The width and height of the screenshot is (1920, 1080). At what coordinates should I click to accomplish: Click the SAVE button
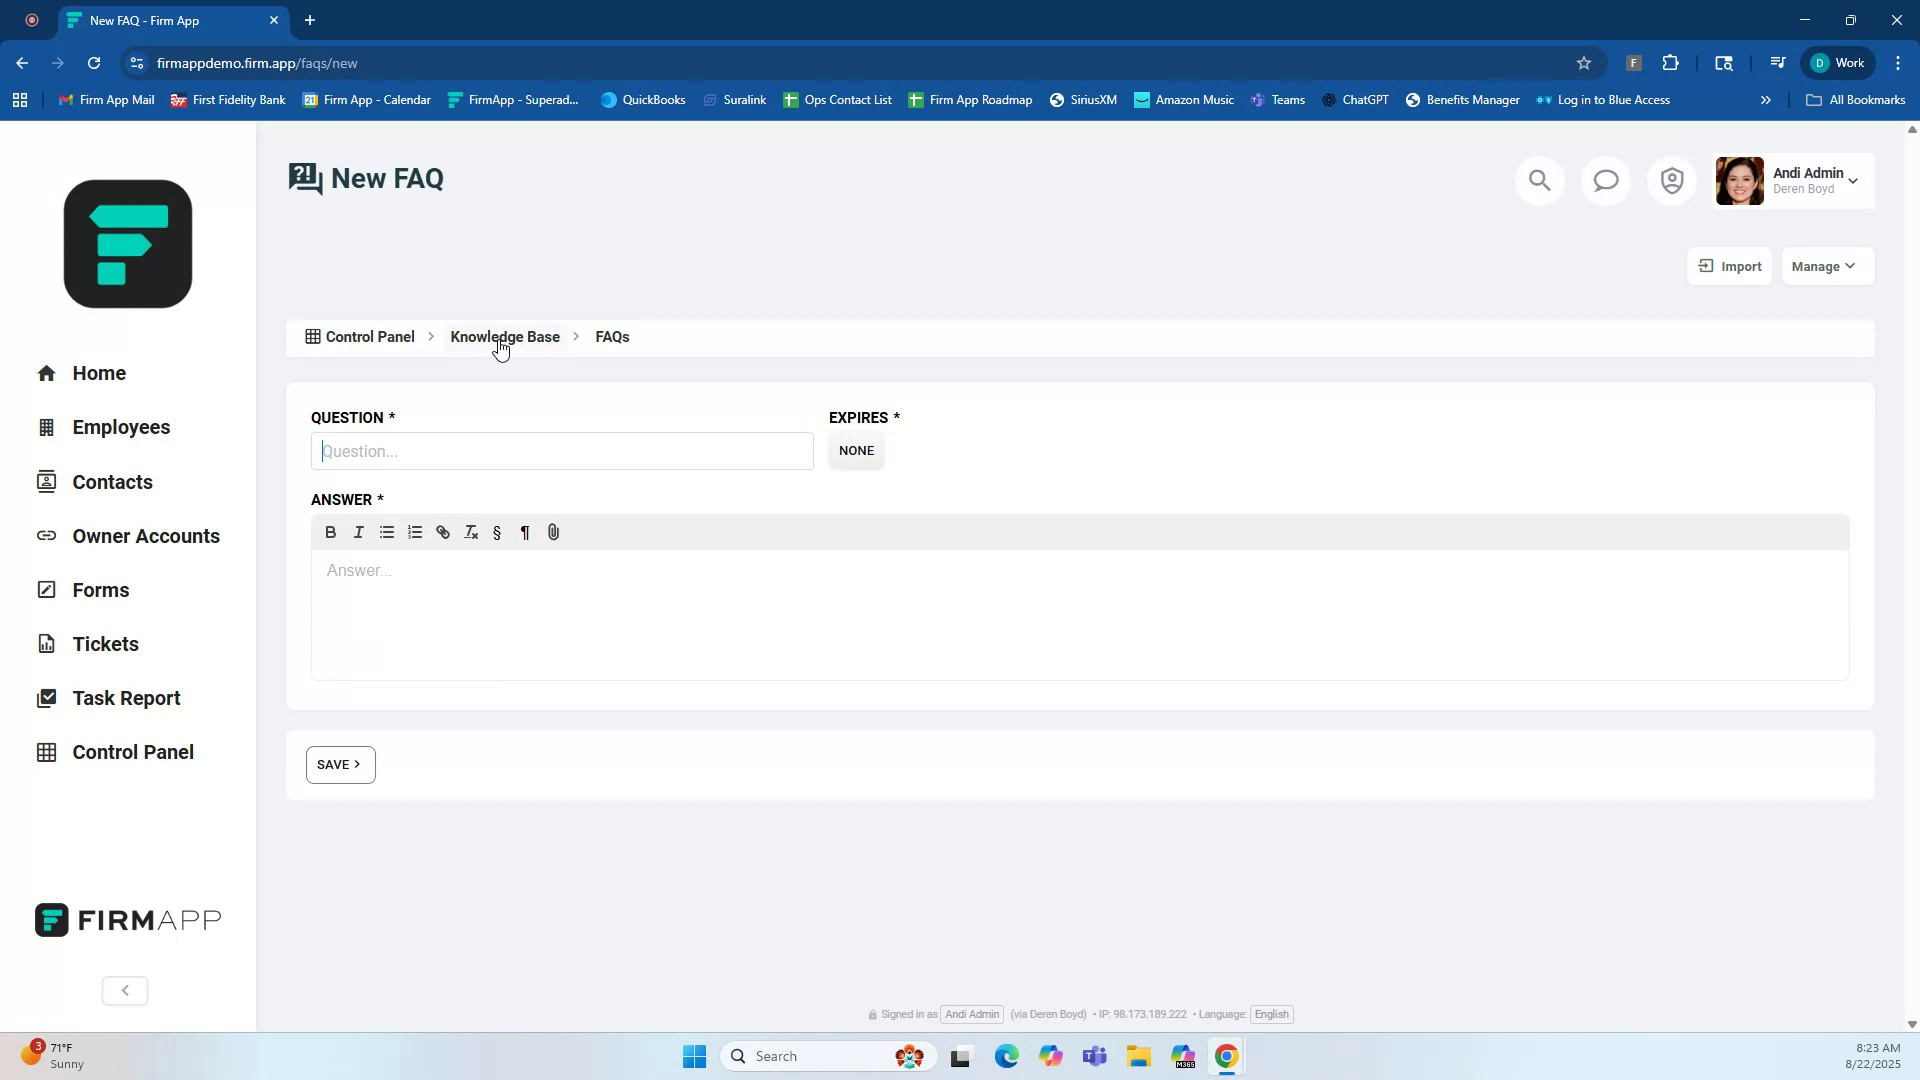(x=340, y=764)
